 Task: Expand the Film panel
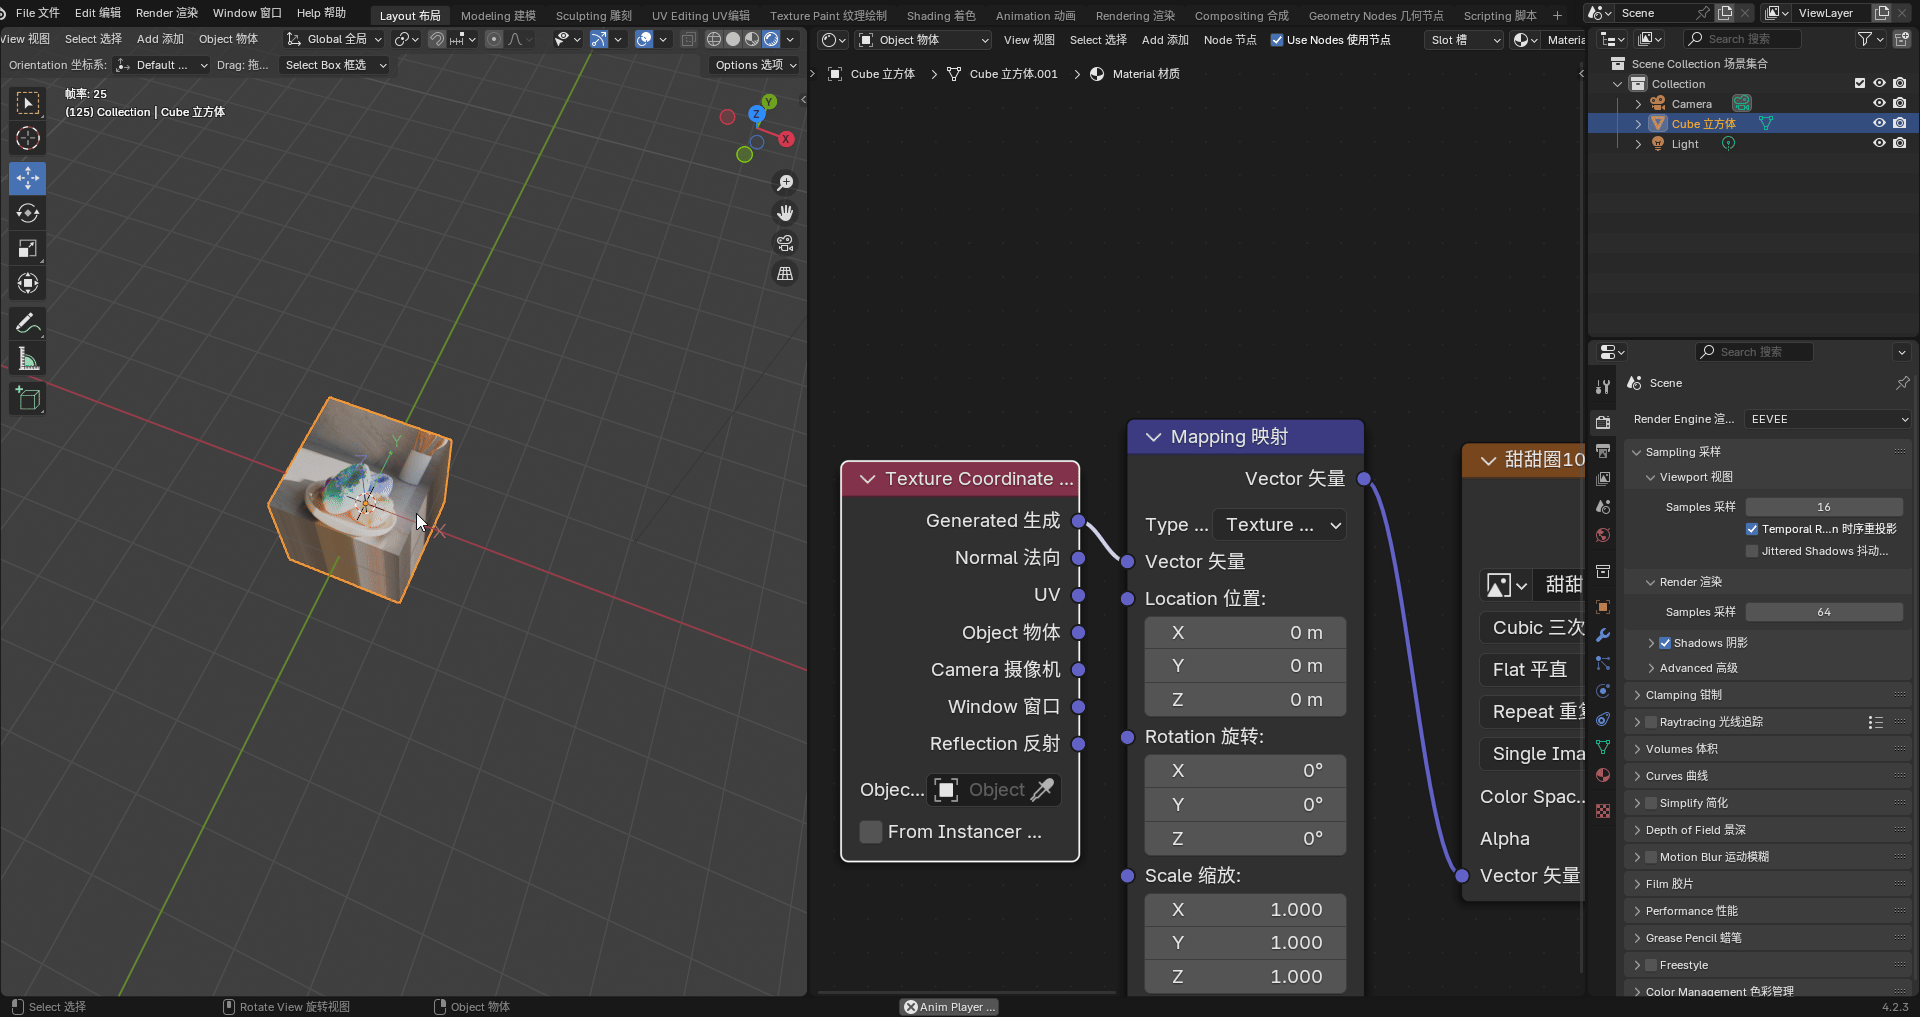1669,884
